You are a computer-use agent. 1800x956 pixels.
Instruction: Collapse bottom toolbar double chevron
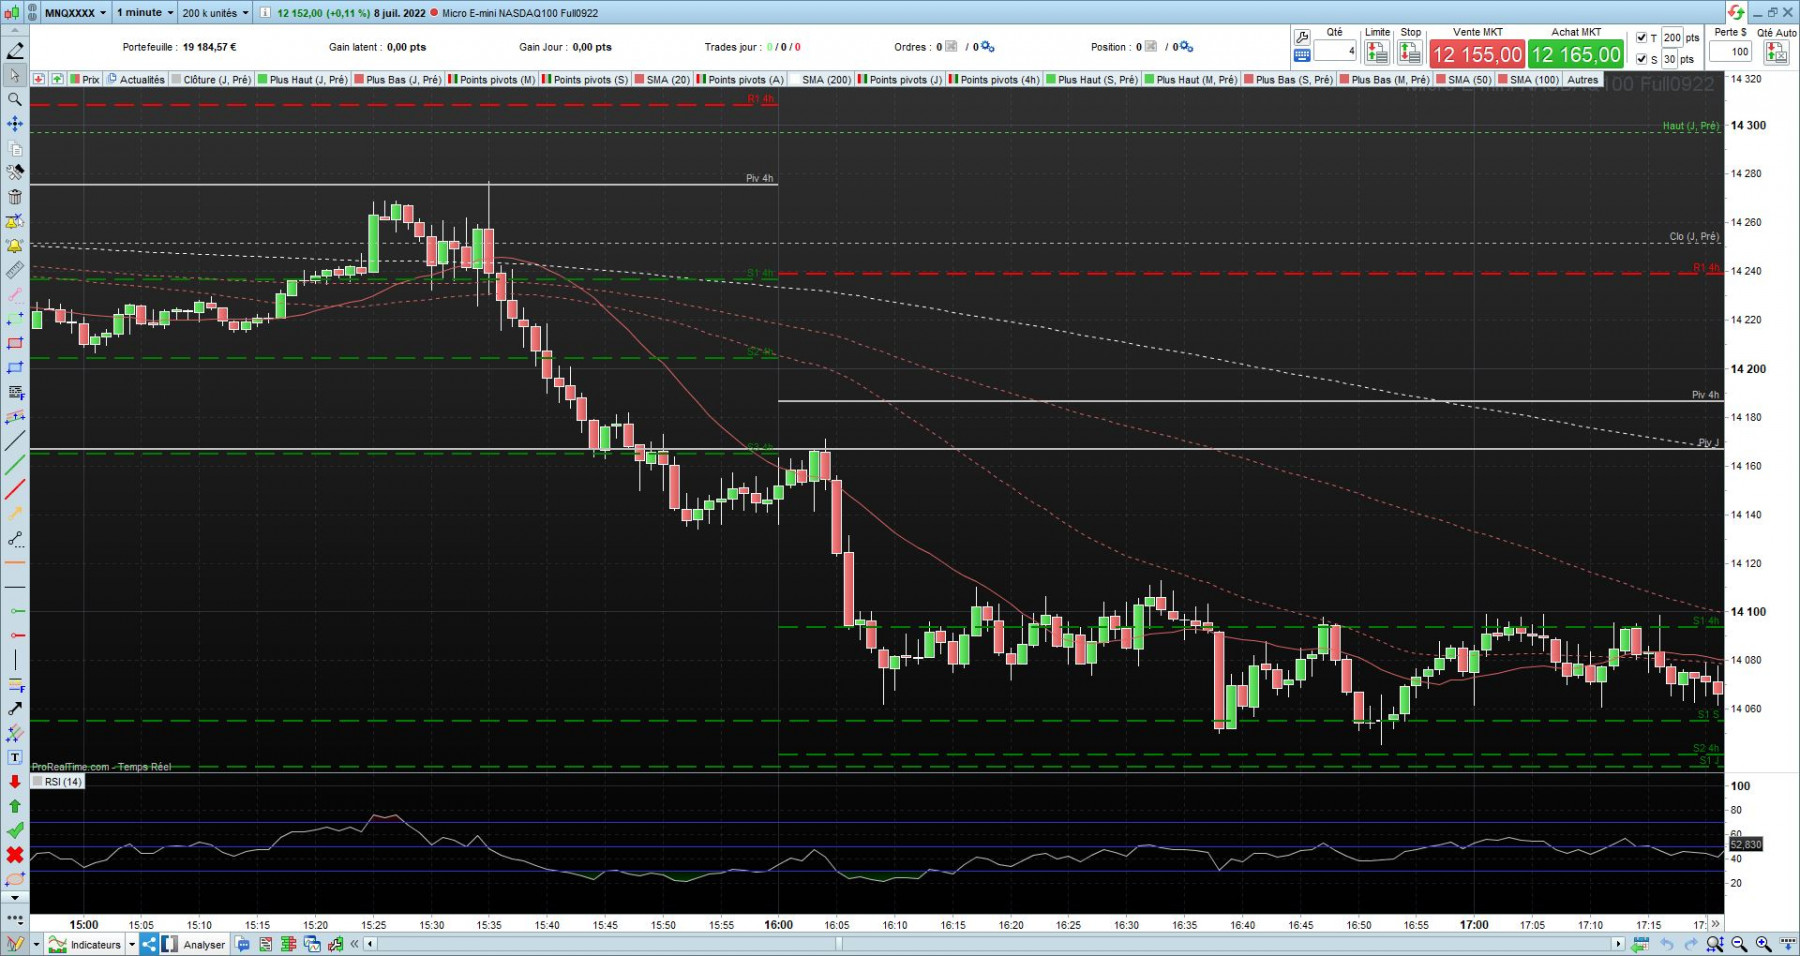pos(354,944)
